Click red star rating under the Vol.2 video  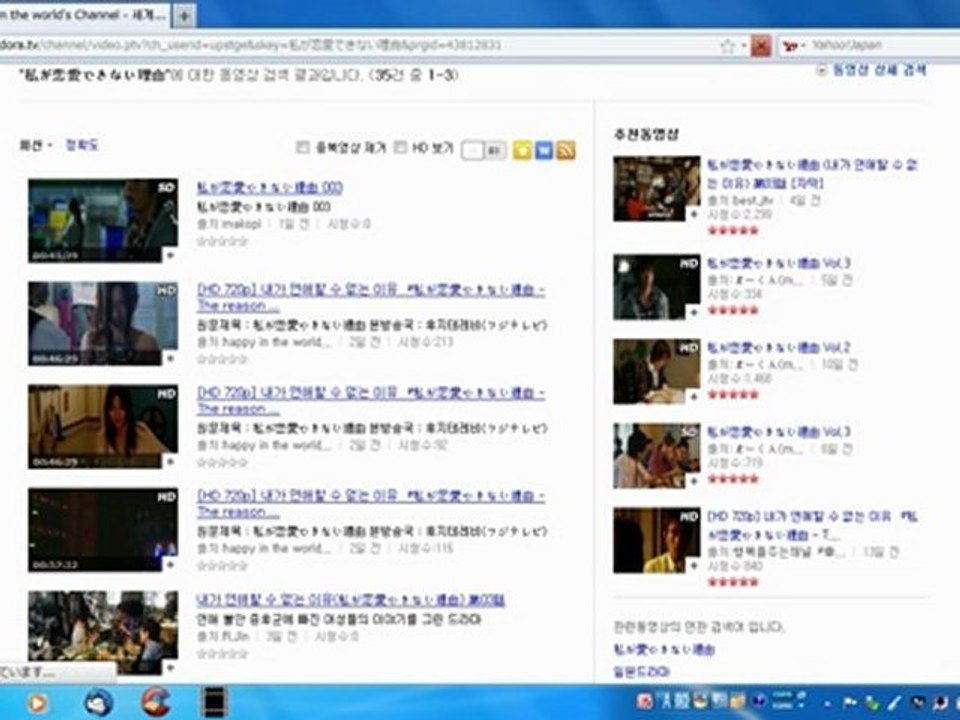[733, 394]
